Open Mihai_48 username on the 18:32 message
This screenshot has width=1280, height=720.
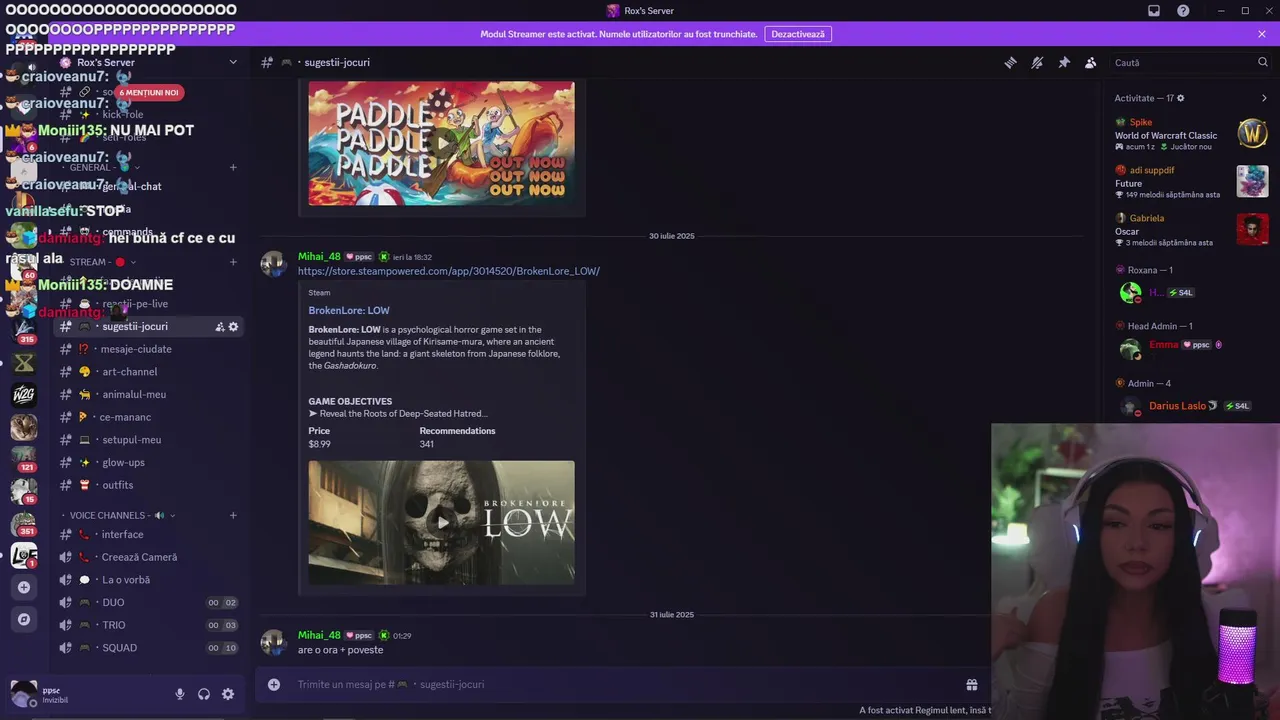319,257
